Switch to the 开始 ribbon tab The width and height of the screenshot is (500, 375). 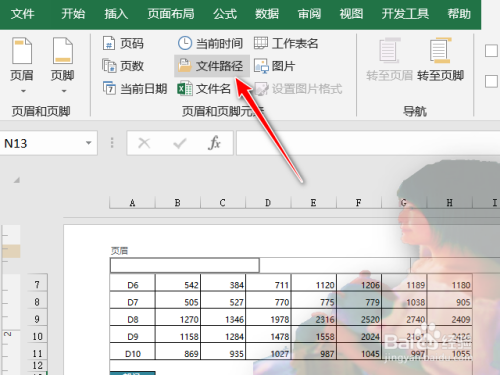tap(73, 14)
